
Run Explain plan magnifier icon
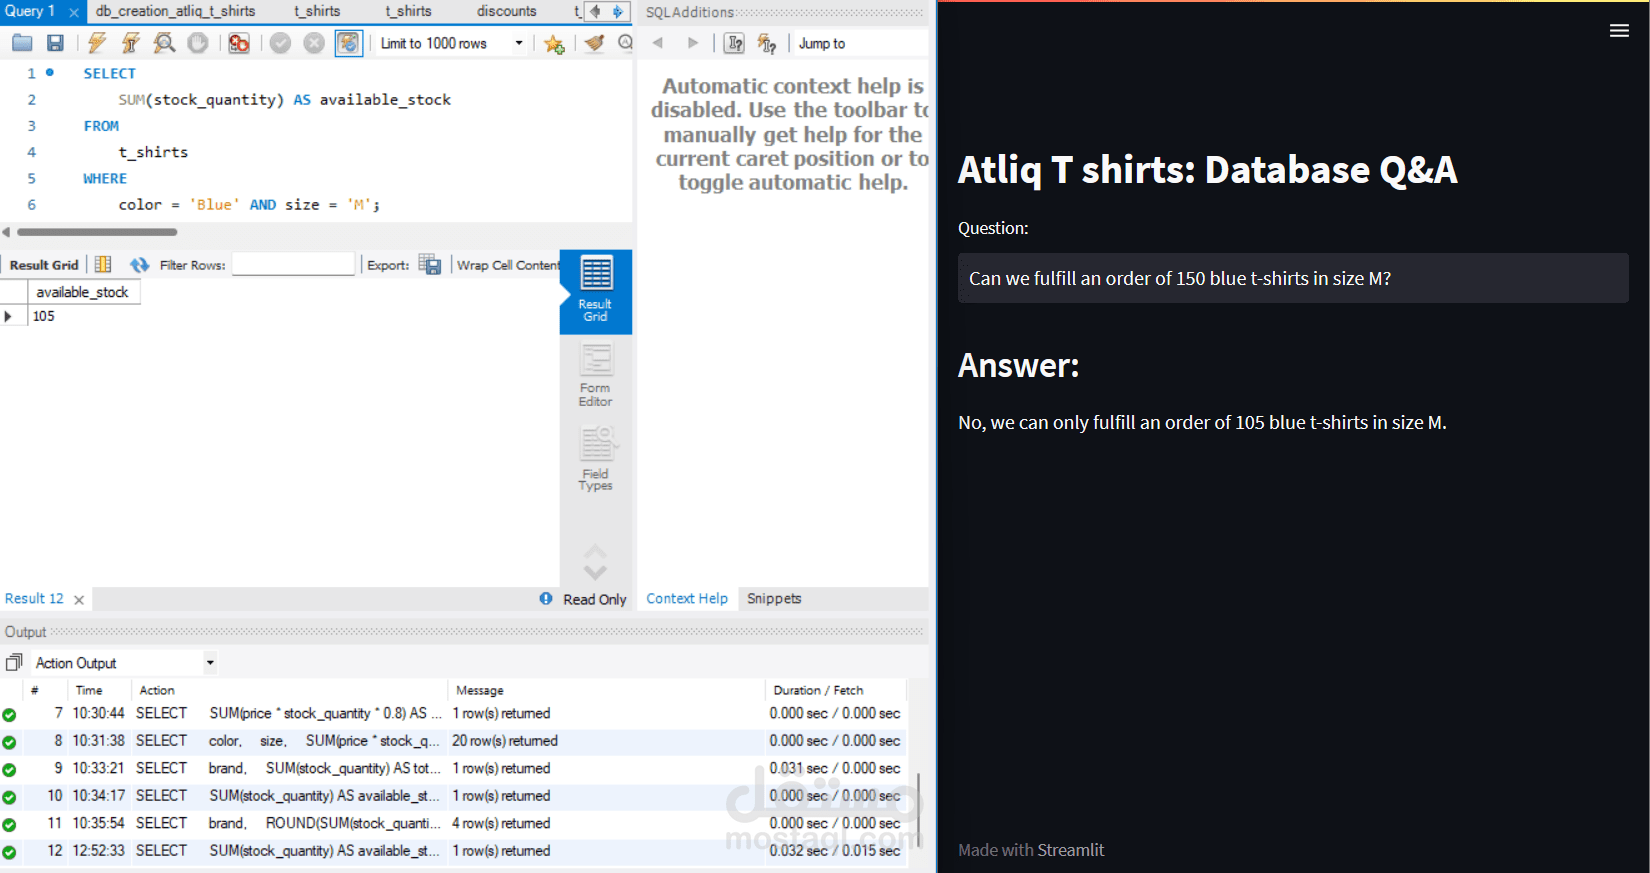click(x=165, y=43)
